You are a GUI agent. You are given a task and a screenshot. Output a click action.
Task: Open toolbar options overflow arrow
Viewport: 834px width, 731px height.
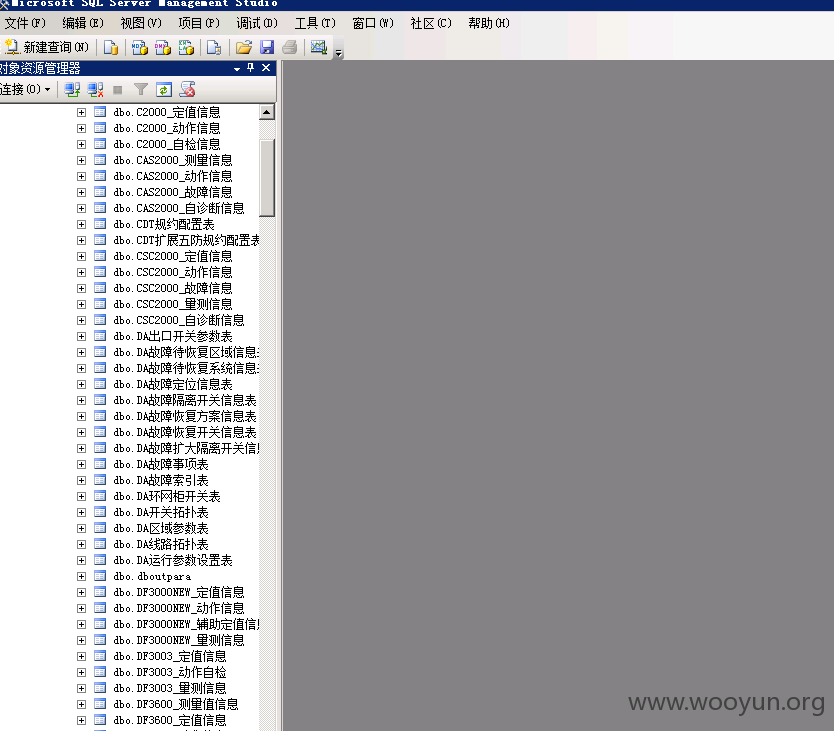[x=338, y=52]
